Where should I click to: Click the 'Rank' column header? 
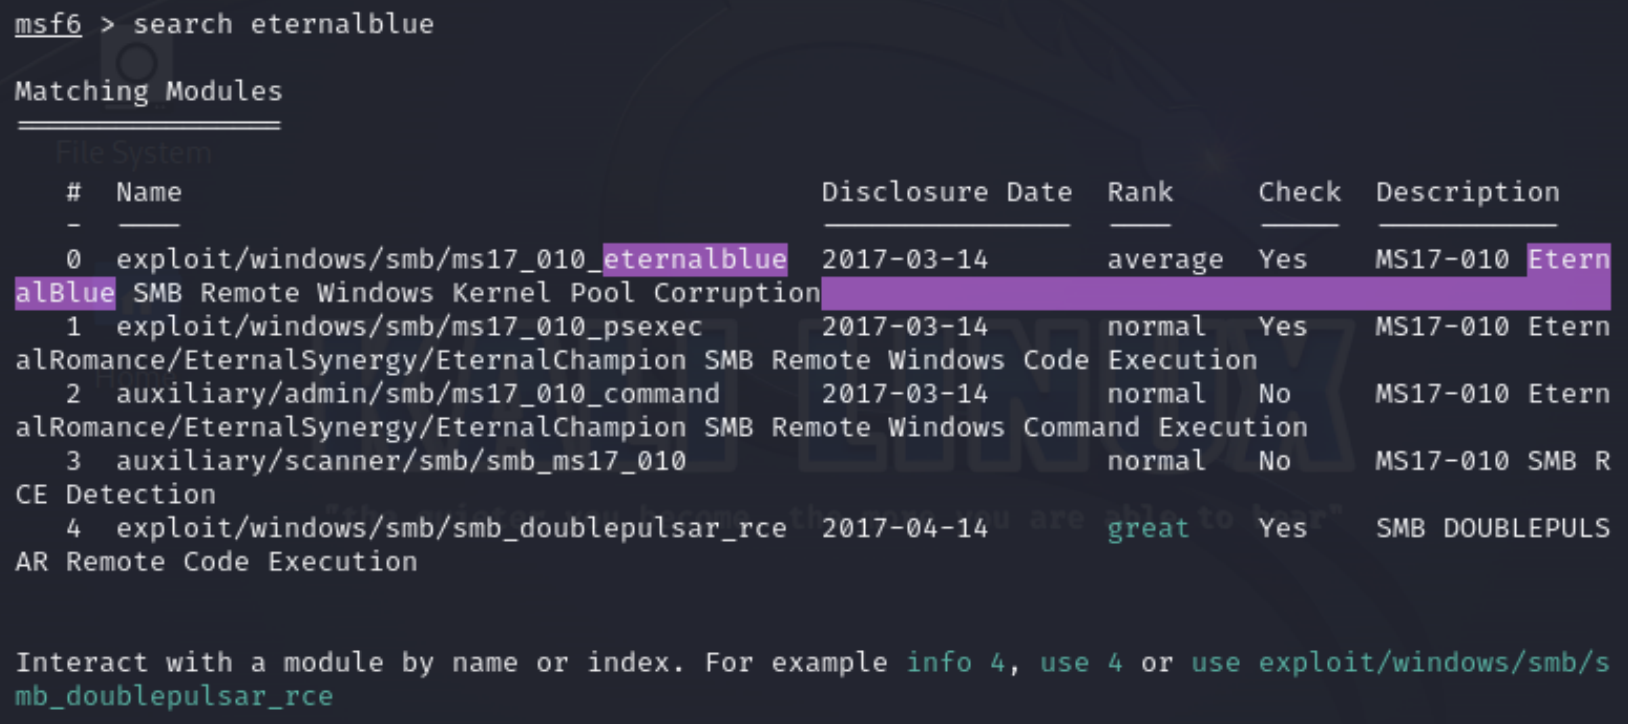pyautogui.click(x=1140, y=192)
